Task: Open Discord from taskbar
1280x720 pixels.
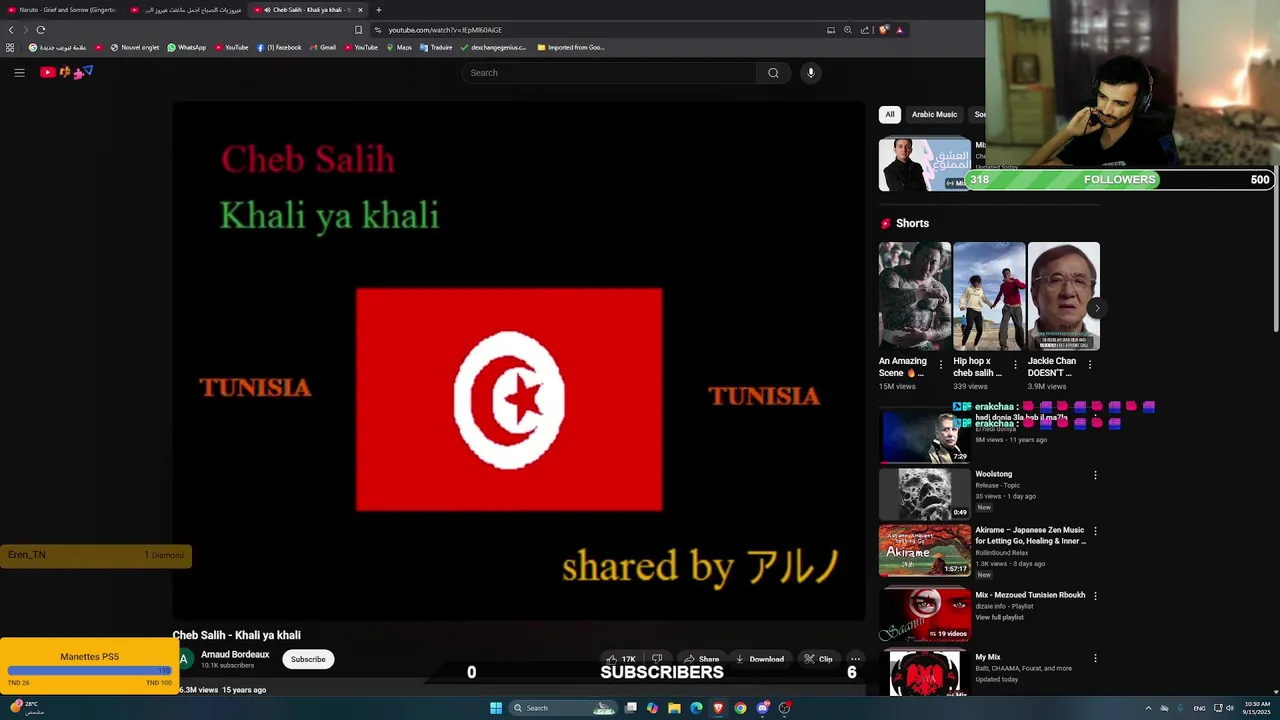Action: pos(763,708)
